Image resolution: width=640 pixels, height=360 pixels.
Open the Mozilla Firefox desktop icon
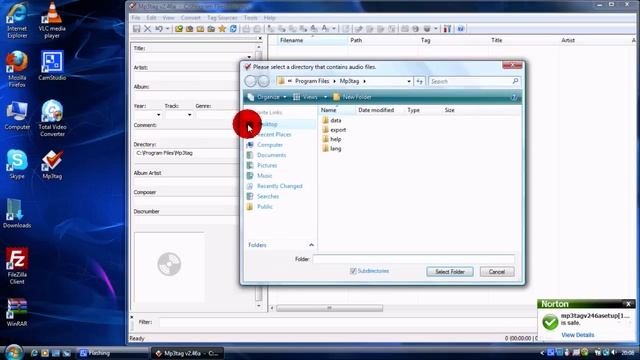(x=17, y=69)
